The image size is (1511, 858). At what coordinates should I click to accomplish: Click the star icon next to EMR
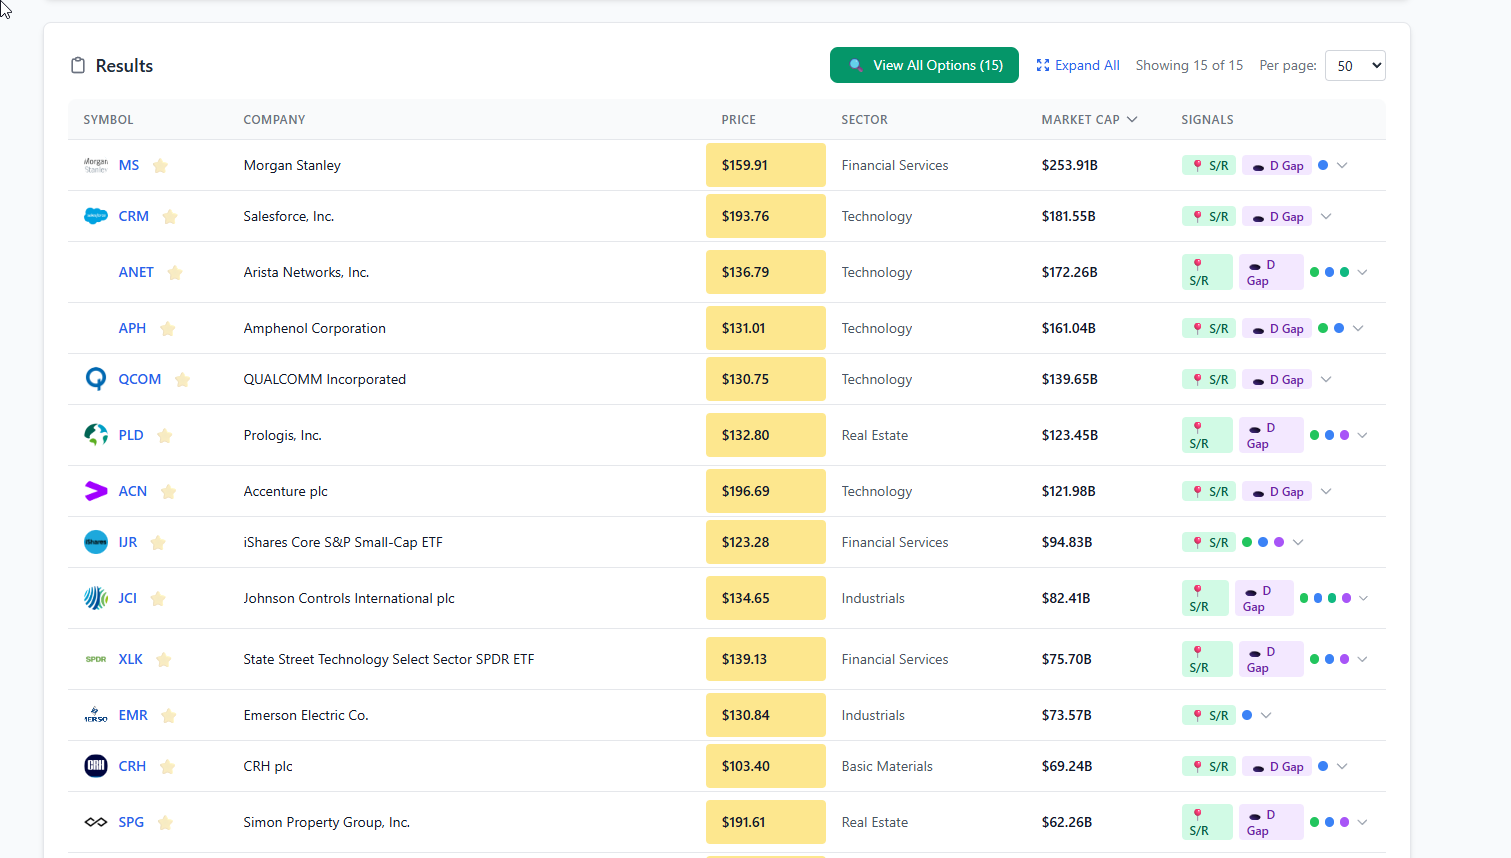(169, 716)
